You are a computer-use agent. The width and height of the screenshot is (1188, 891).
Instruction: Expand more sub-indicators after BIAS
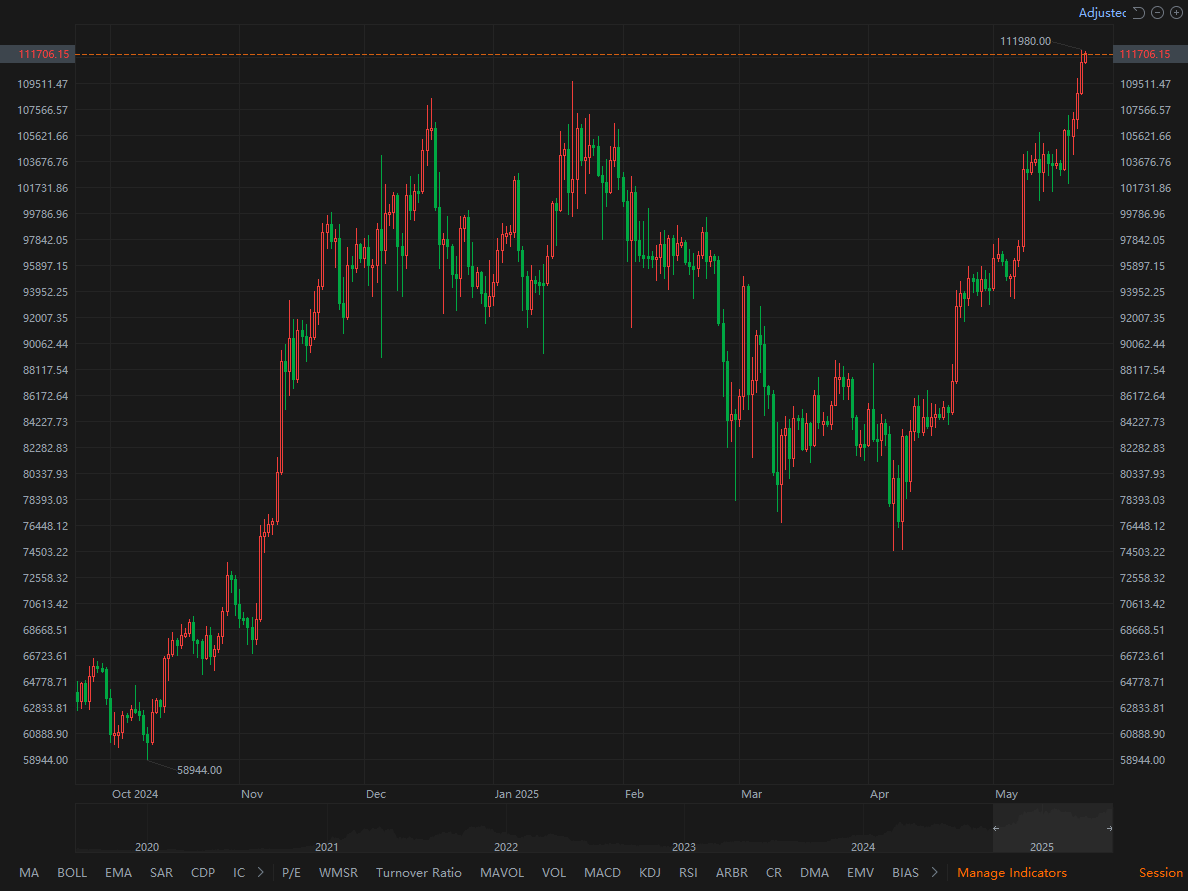pyautogui.click(x=934, y=872)
